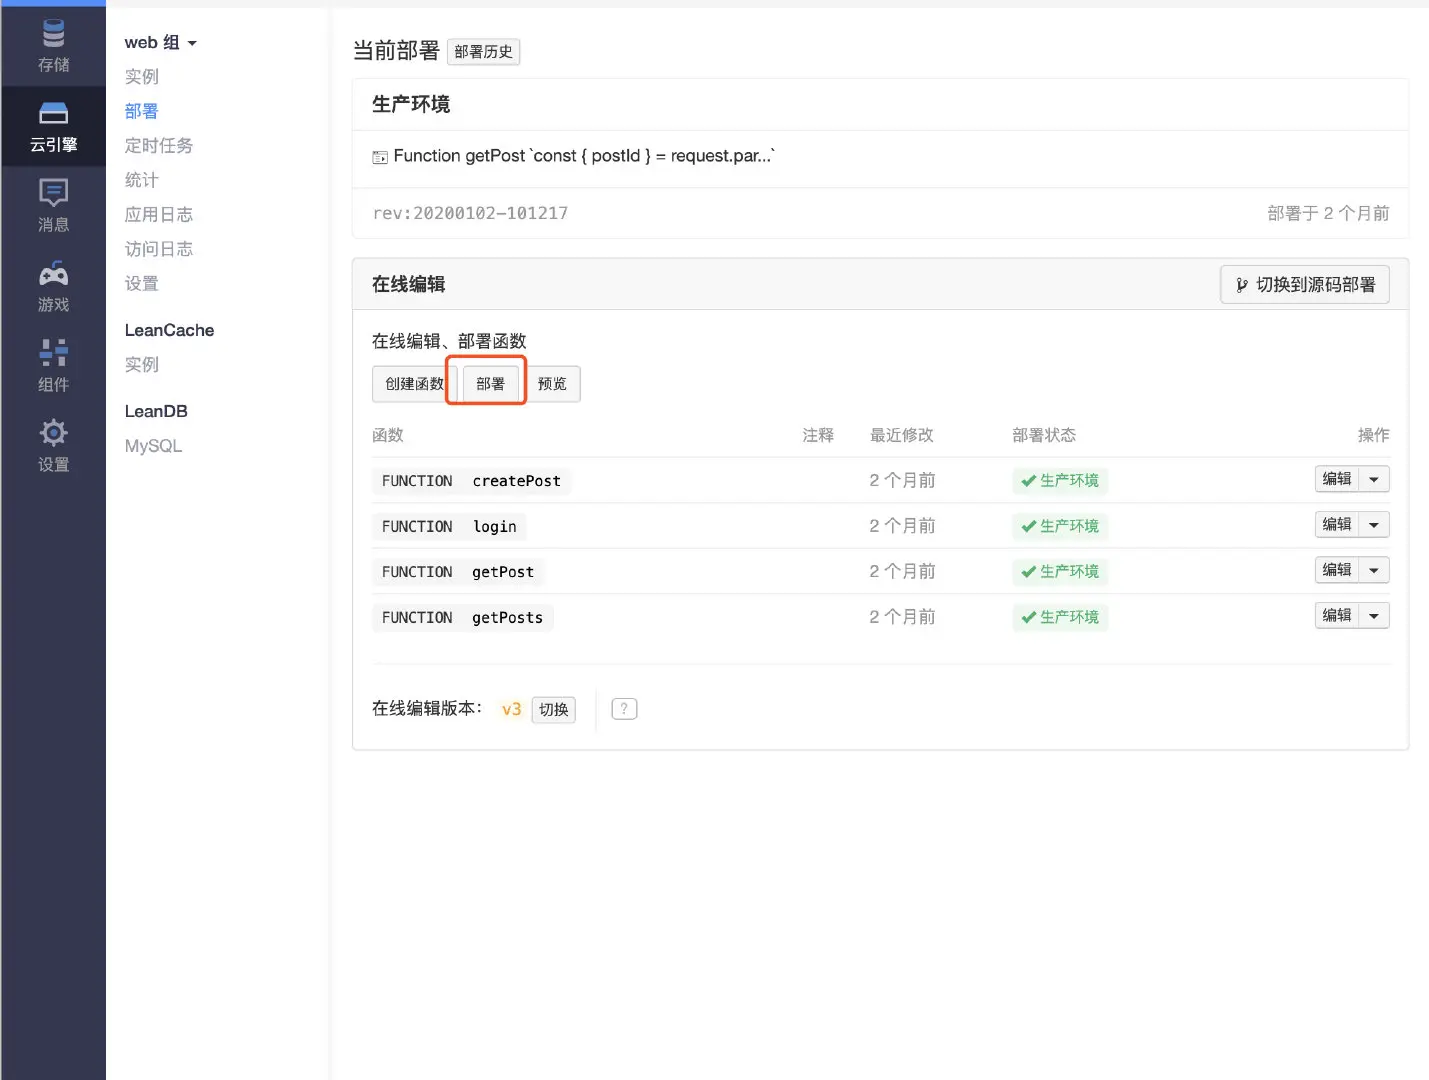Click 切换到源码部署 button
1429x1080 pixels.
pyautogui.click(x=1305, y=285)
